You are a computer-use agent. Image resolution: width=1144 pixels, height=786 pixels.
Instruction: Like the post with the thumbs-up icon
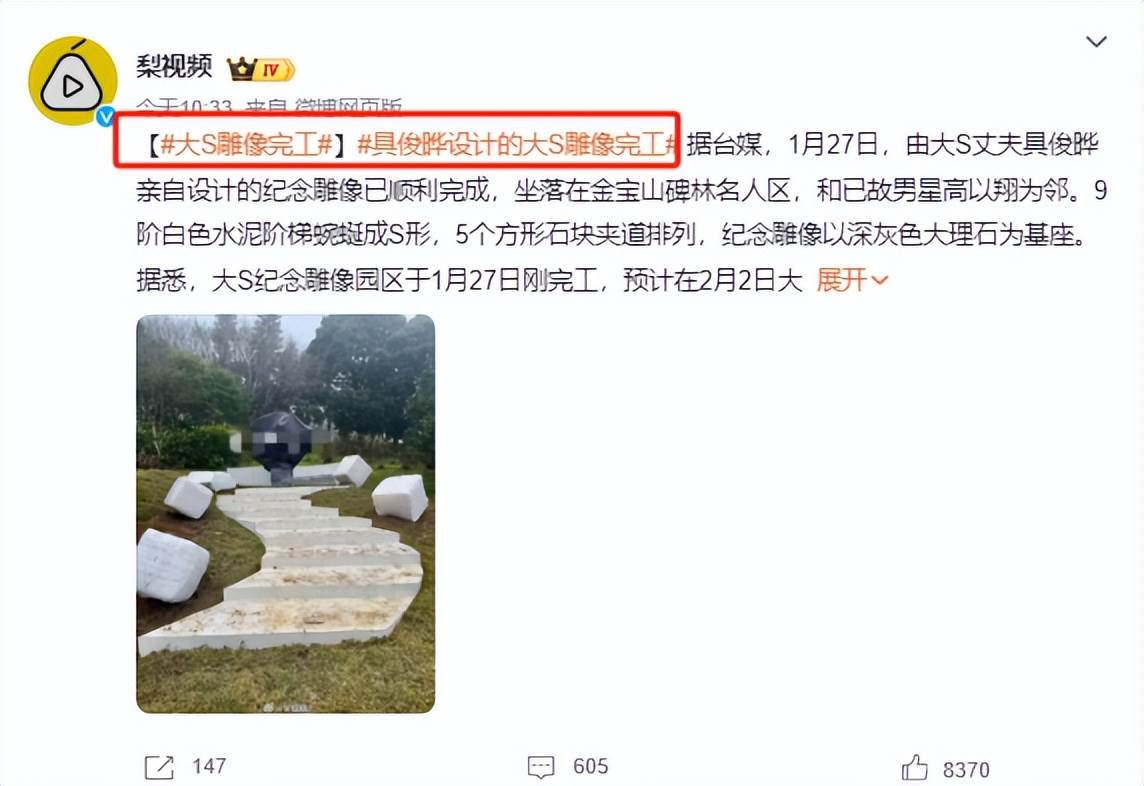pyautogui.click(x=914, y=768)
